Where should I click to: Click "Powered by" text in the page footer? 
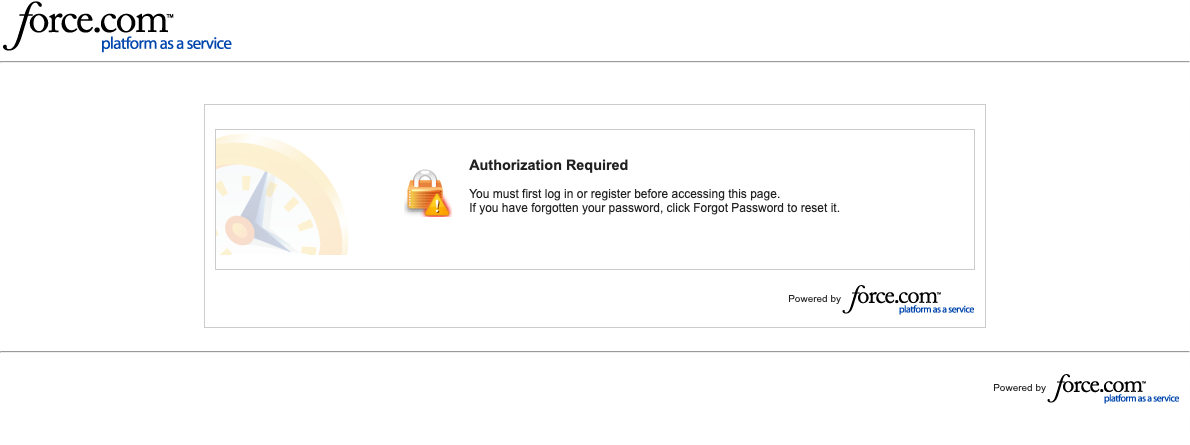(1019, 388)
